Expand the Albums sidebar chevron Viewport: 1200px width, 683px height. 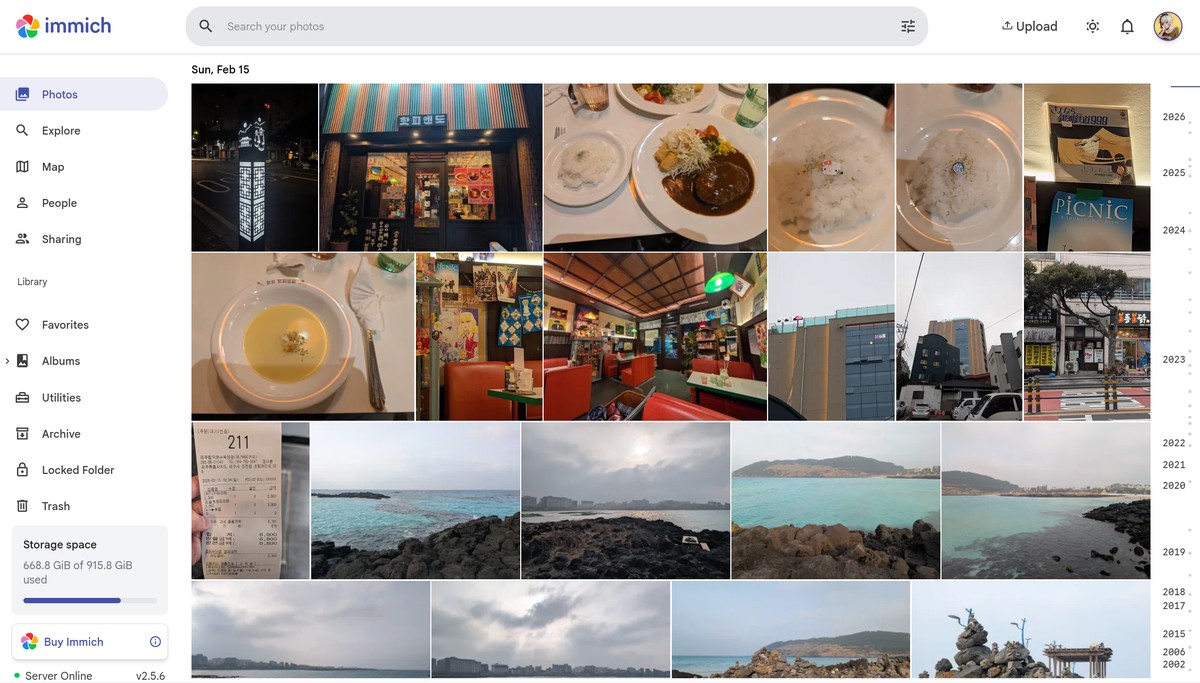click(7, 361)
